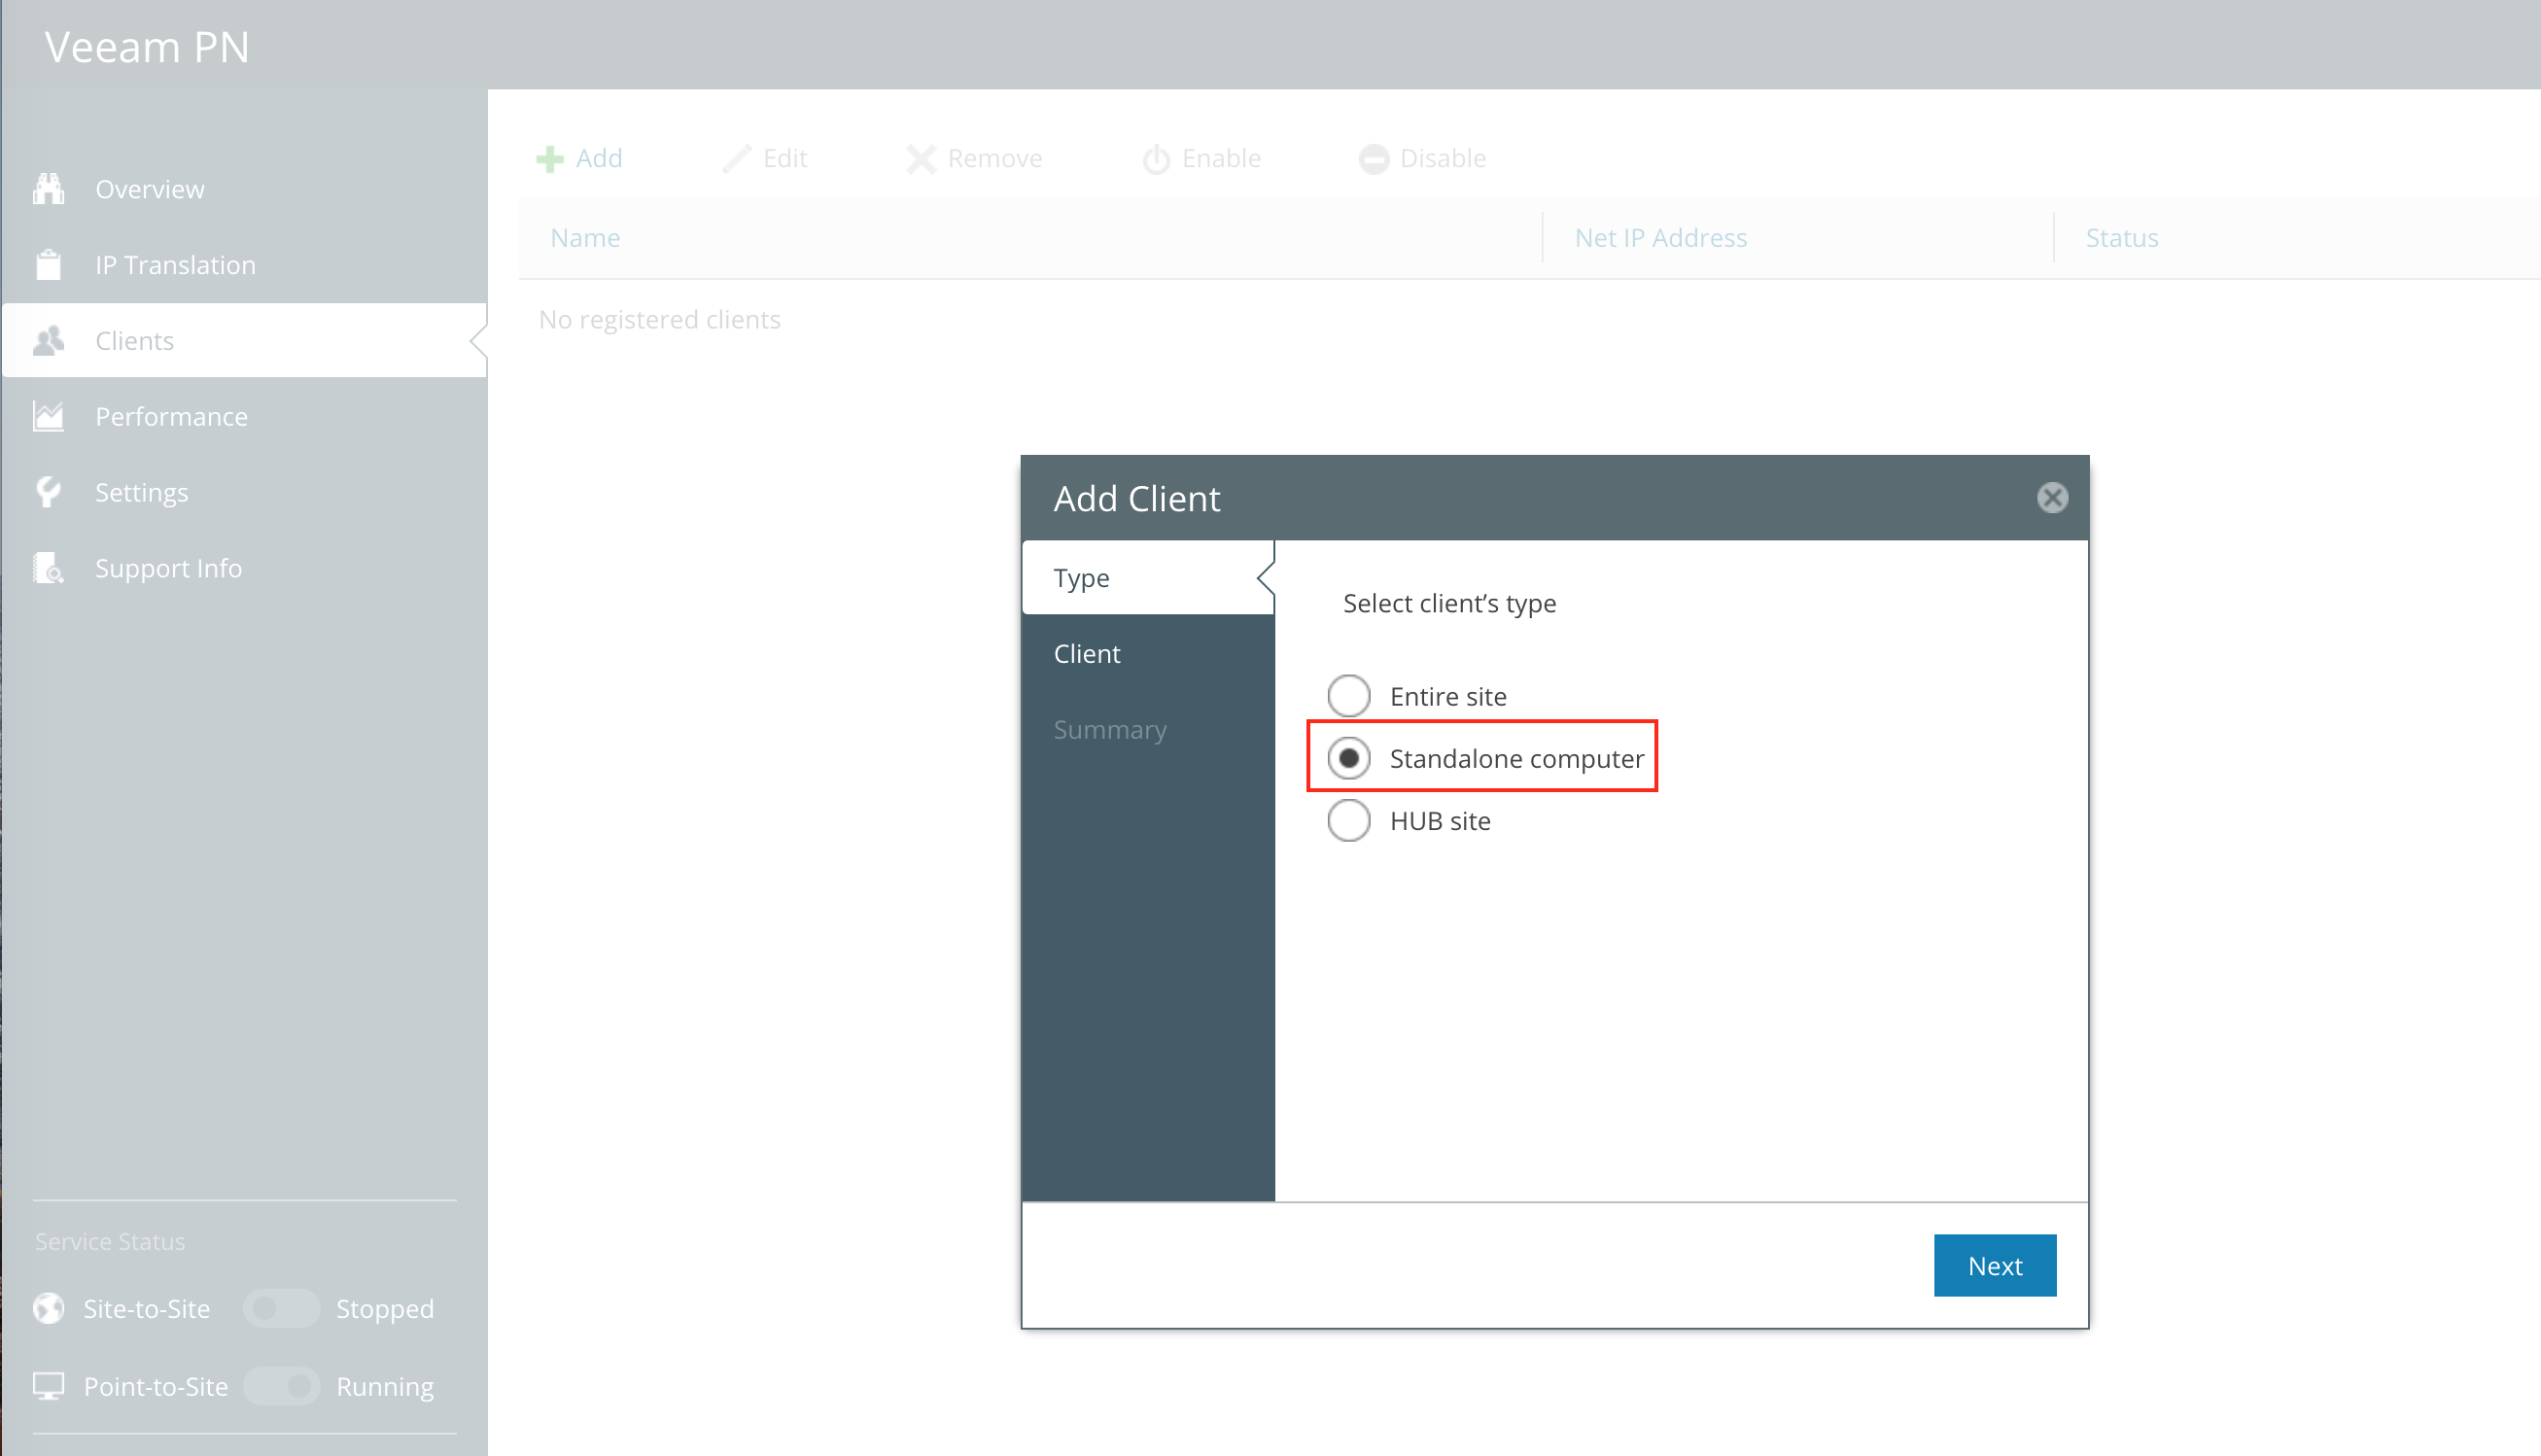
Task: Click the green plus Add icon
Action: pos(550,159)
